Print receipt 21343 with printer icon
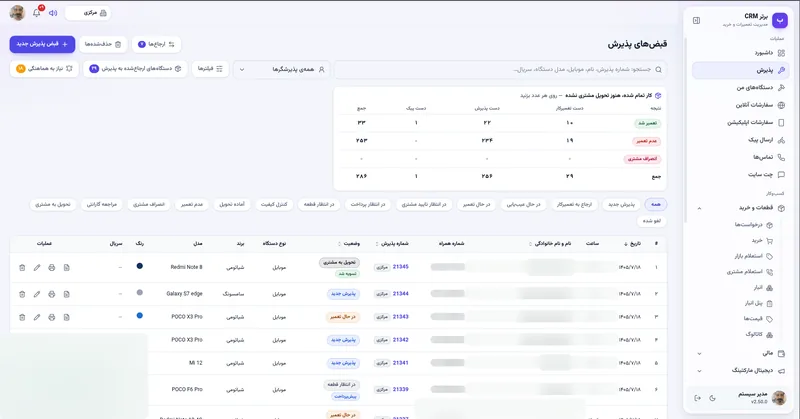Image resolution: width=800 pixels, height=419 pixels. 52,317
